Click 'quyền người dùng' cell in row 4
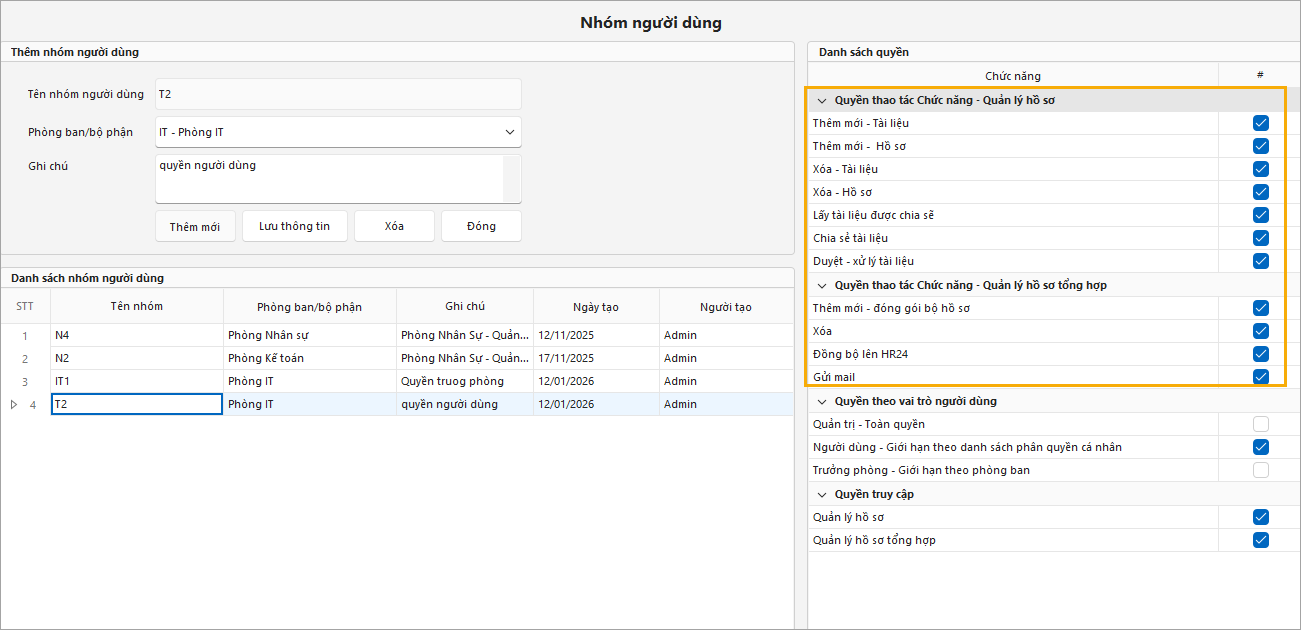The width and height of the screenshot is (1301, 630). click(465, 404)
